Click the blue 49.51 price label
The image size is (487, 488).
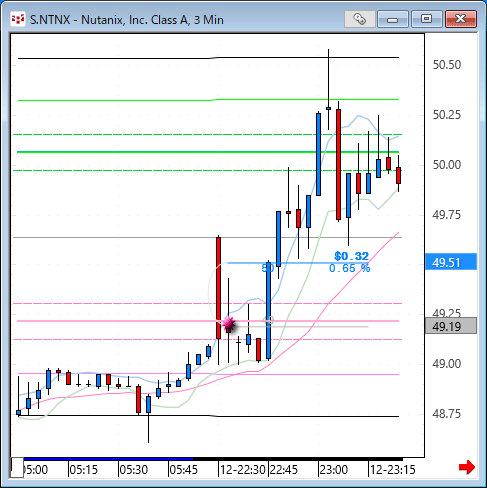tap(451, 263)
